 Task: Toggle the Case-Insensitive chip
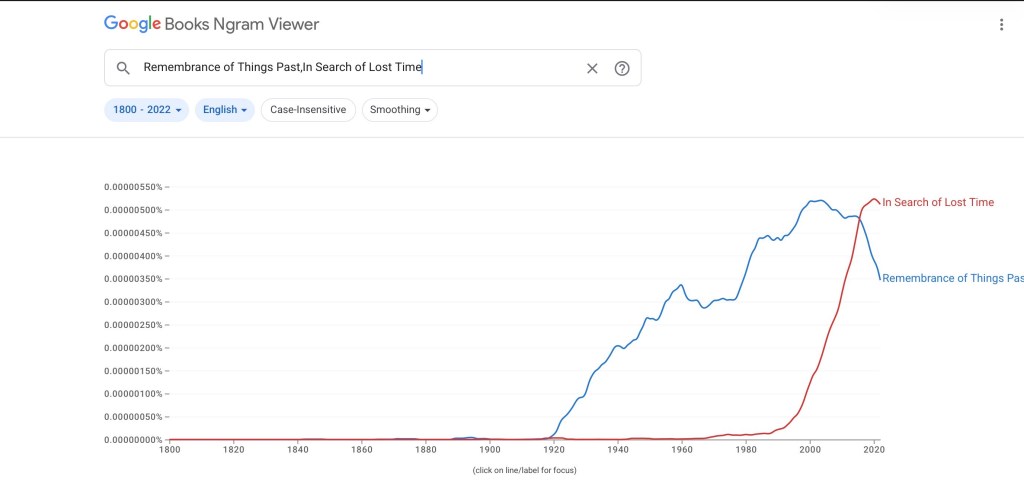coord(308,110)
